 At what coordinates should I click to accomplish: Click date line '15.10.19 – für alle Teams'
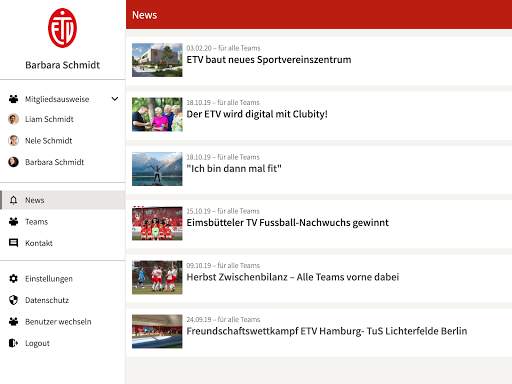pos(223,211)
